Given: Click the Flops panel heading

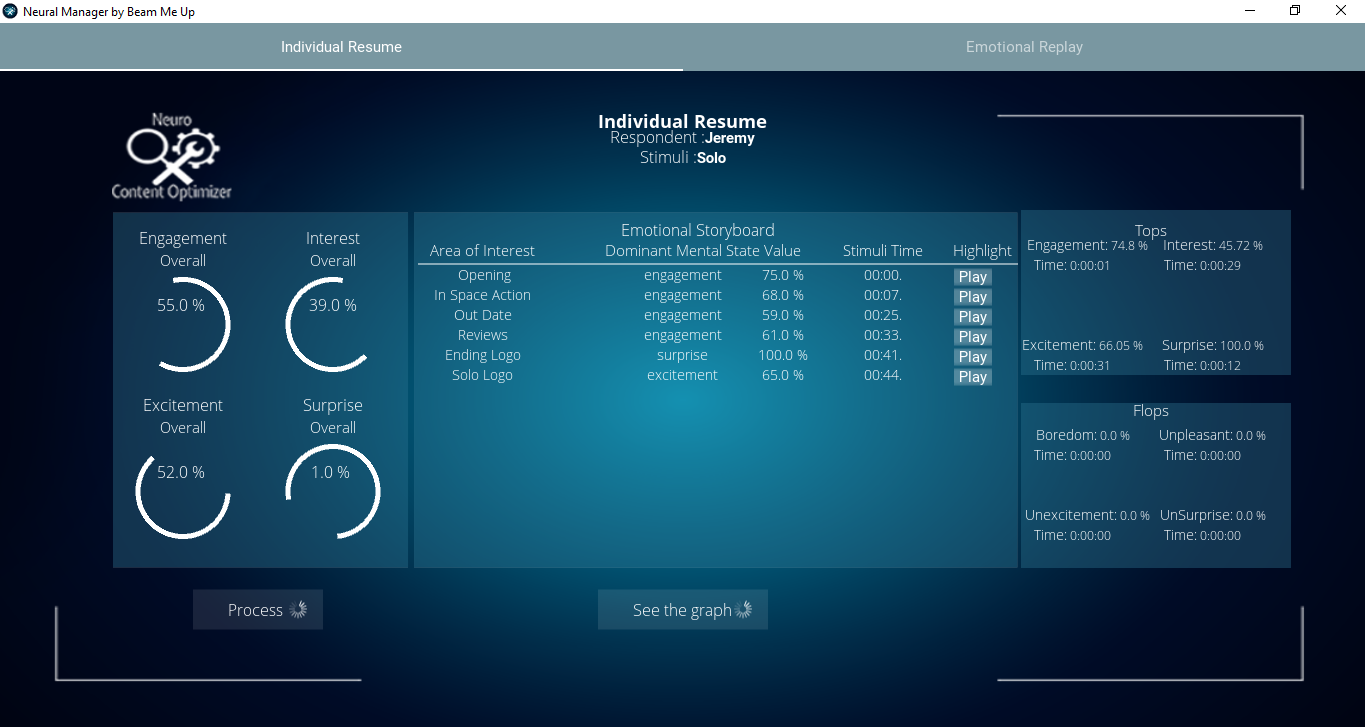Looking at the screenshot, I should click(x=1151, y=411).
